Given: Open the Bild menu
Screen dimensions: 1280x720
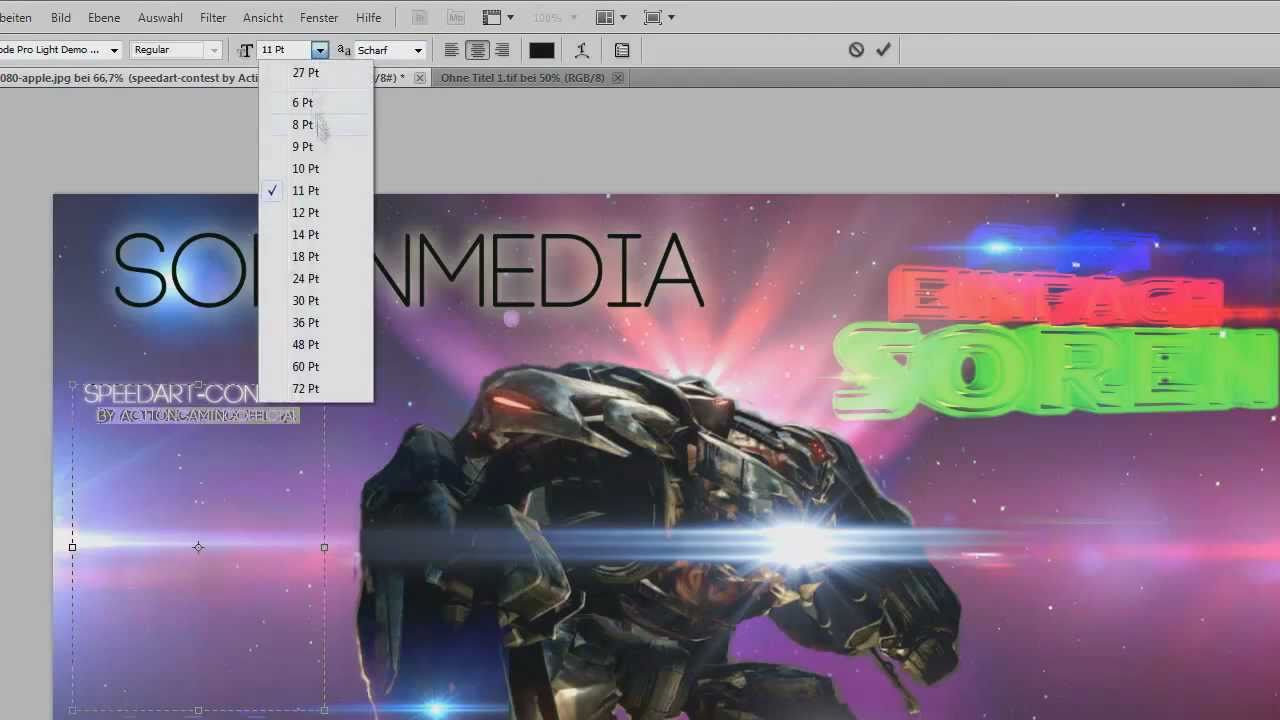Looking at the screenshot, I should (60, 18).
